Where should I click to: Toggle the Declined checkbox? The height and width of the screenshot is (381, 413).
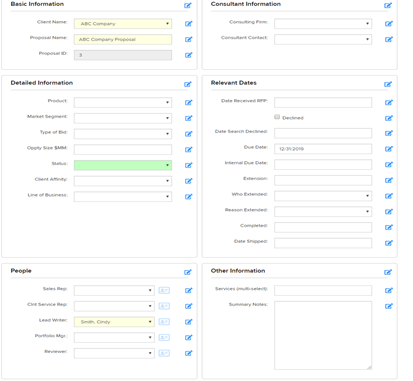tap(277, 117)
